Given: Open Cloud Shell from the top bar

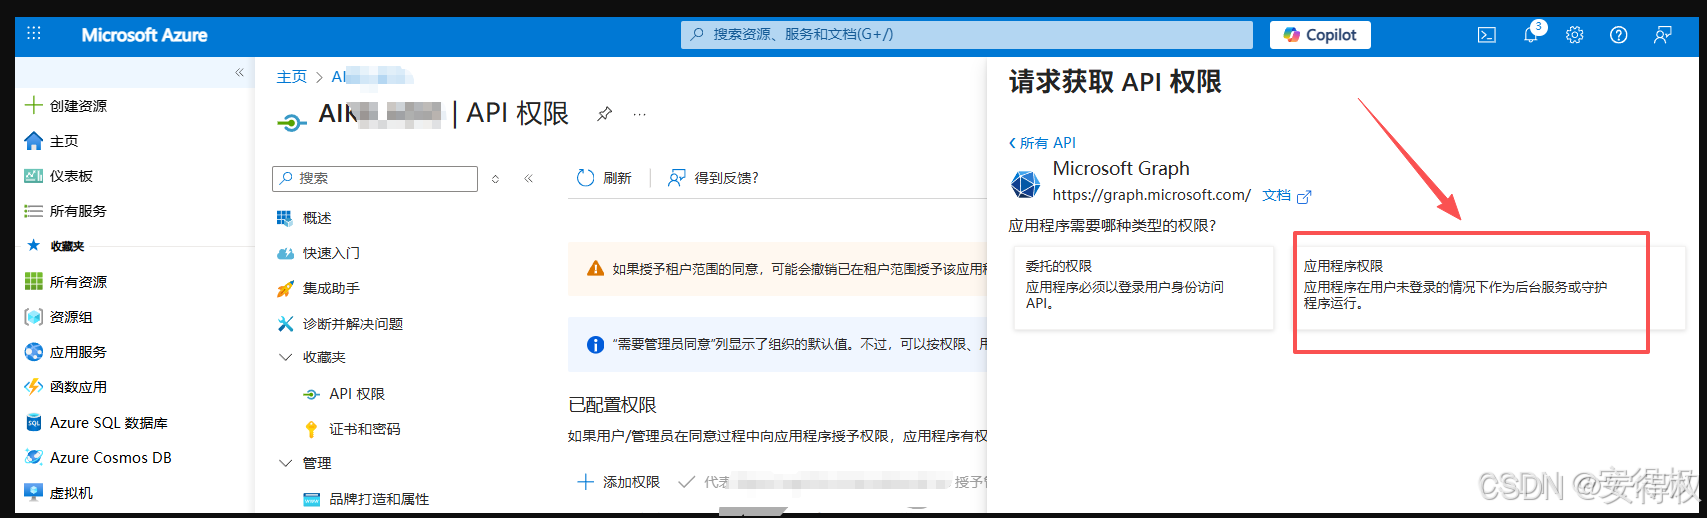Looking at the screenshot, I should tap(1487, 35).
